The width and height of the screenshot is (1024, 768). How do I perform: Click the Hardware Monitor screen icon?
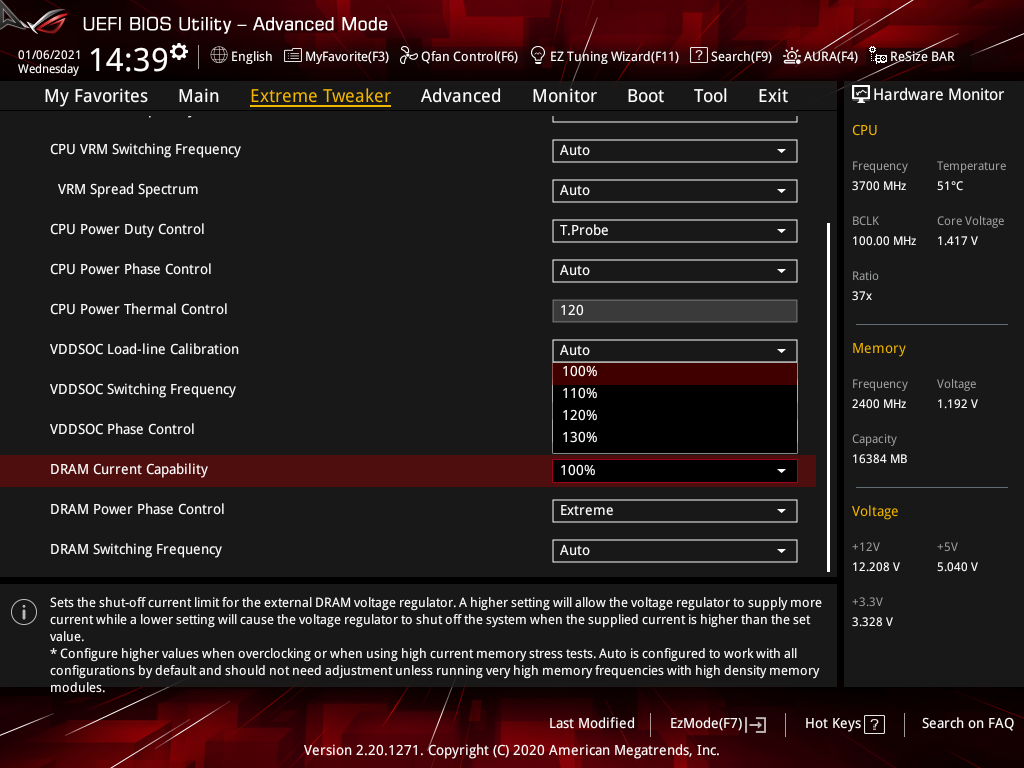pos(861,95)
